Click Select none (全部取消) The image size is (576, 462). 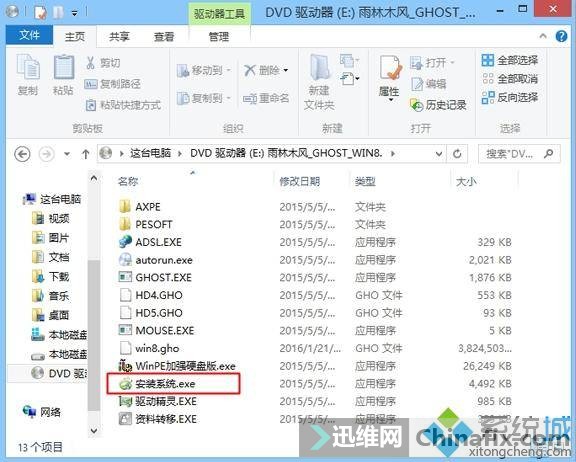(510, 79)
